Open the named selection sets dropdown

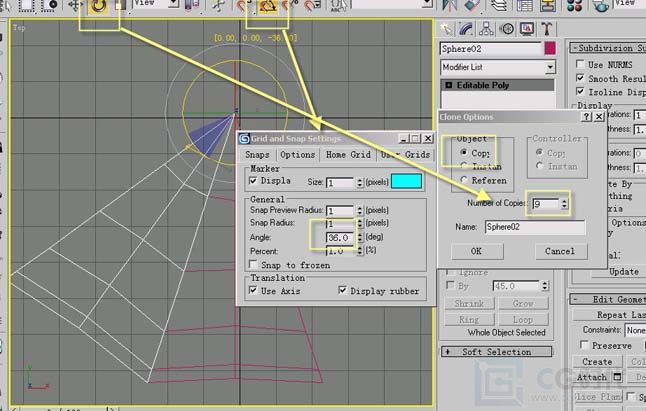pyautogui.click(x=427, y=3)
